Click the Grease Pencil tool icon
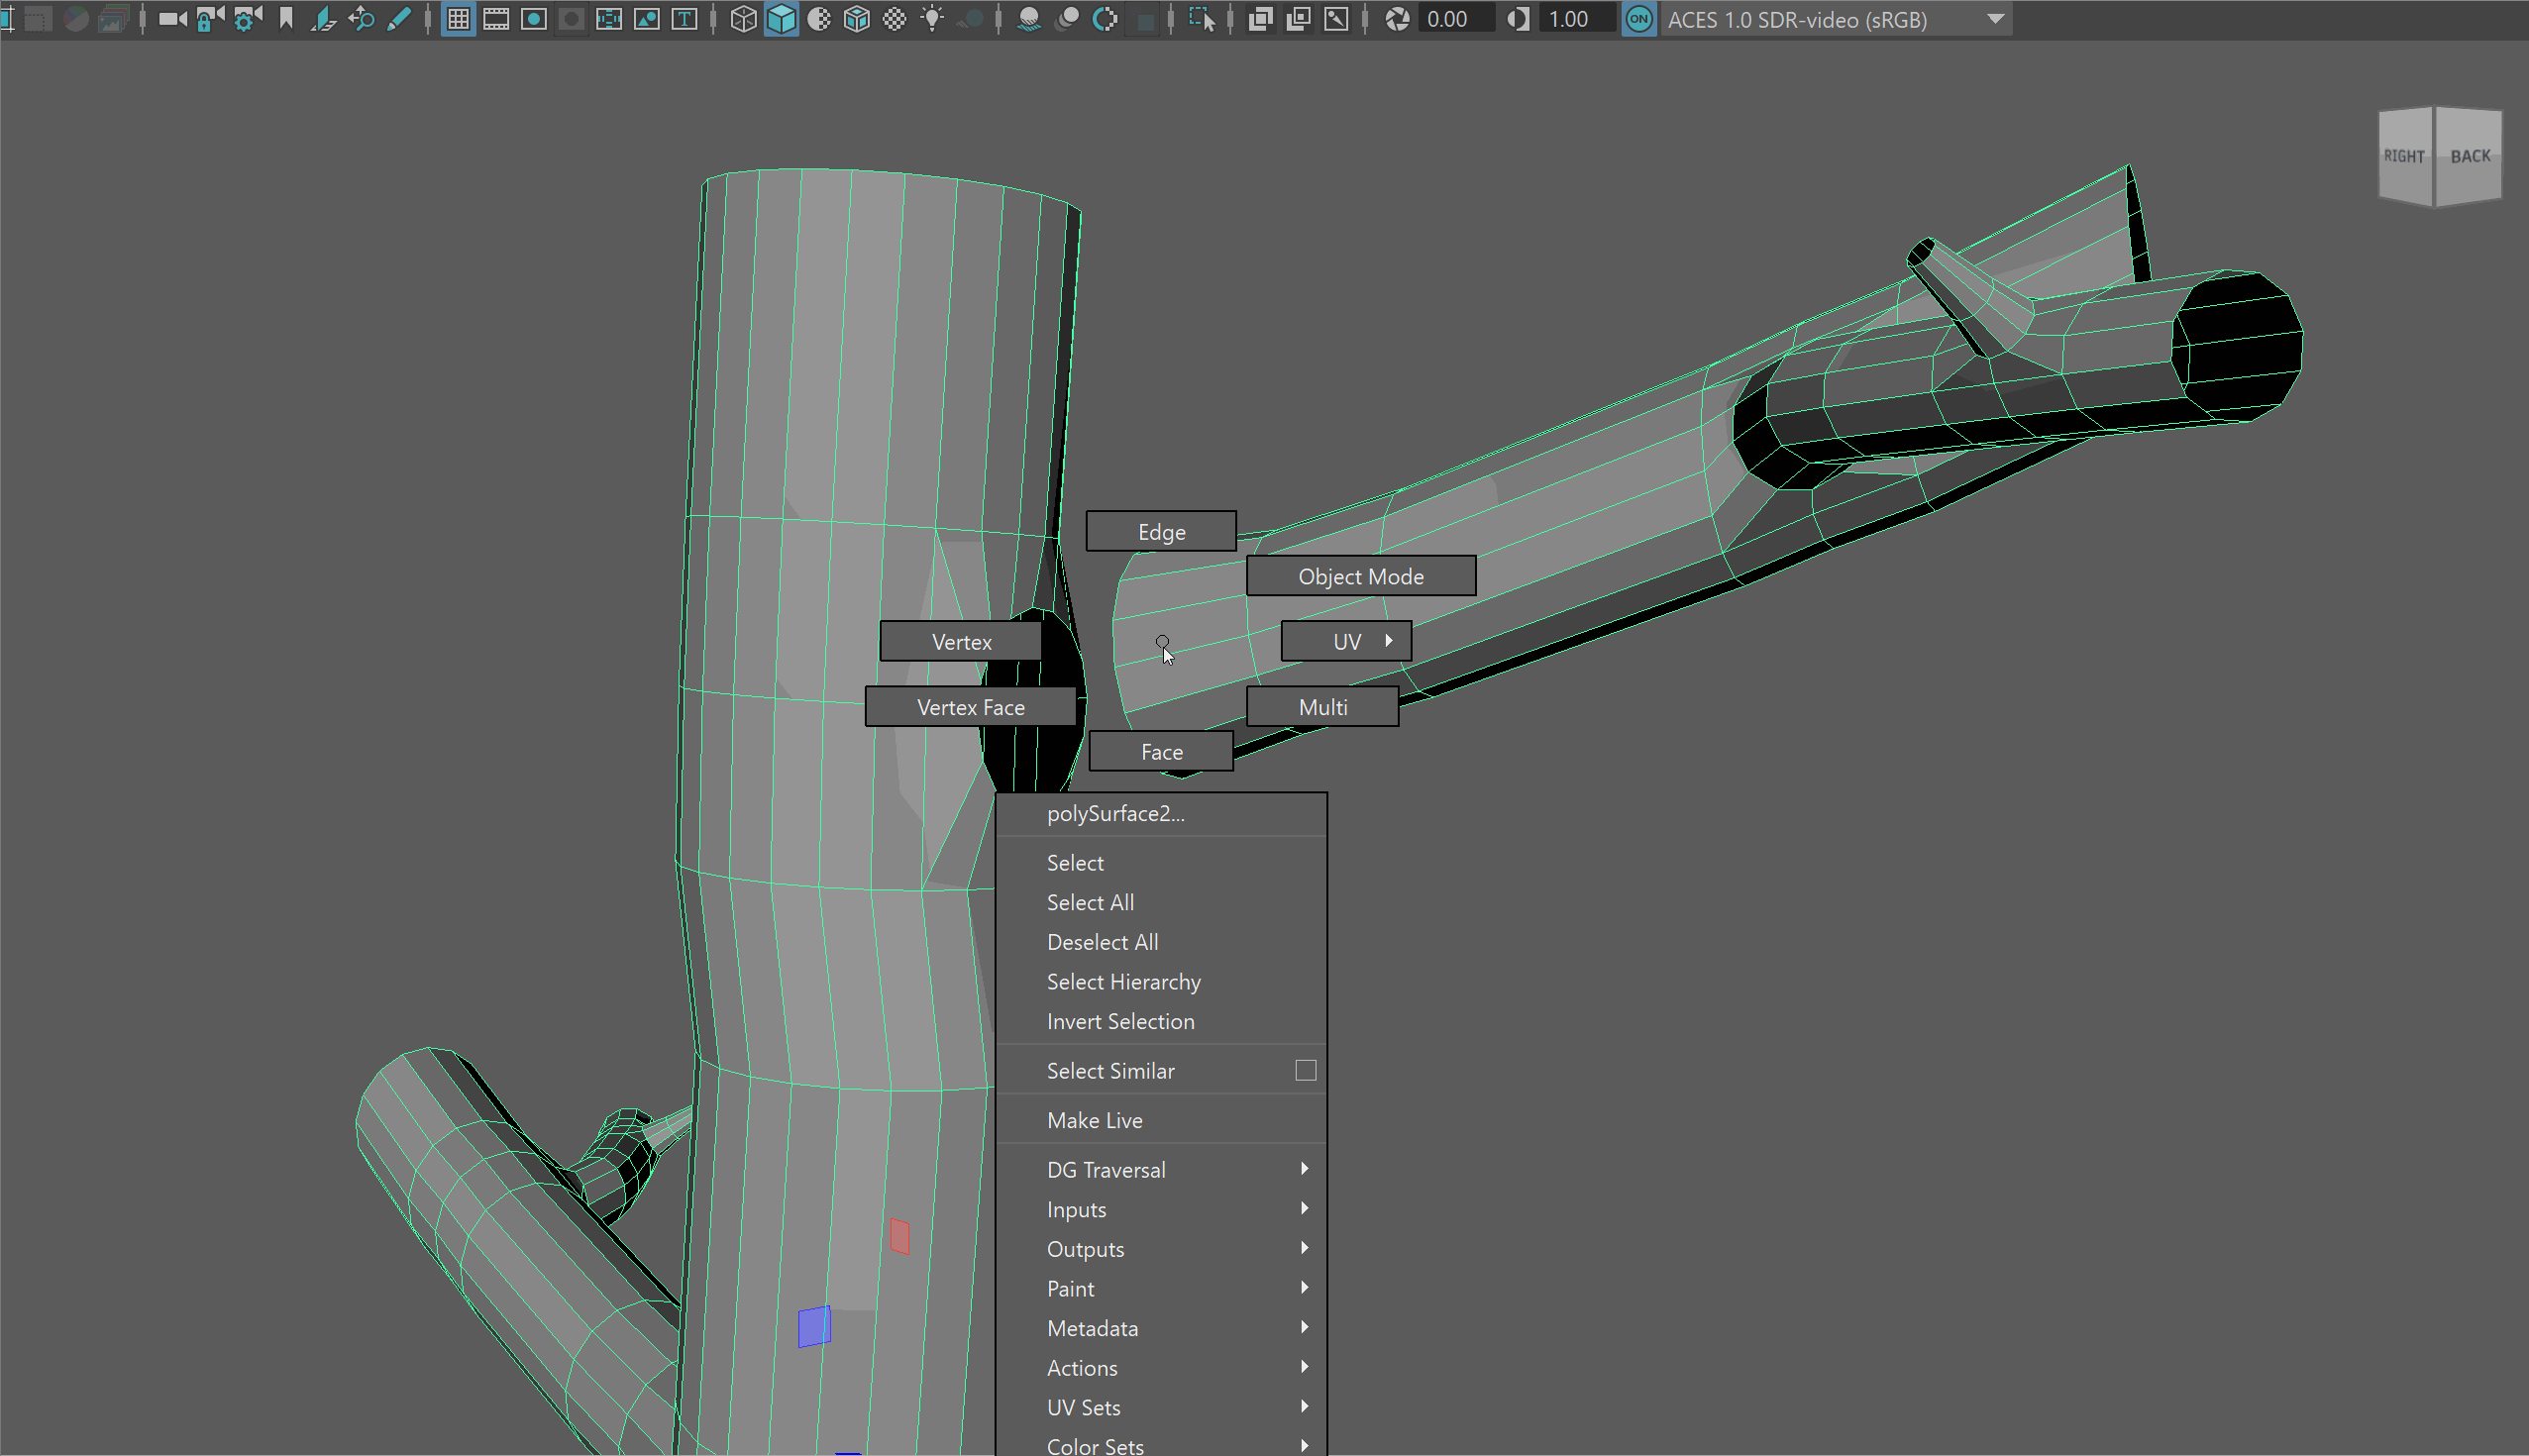Screen dimensions: 2529x1456 coord(399,19)
